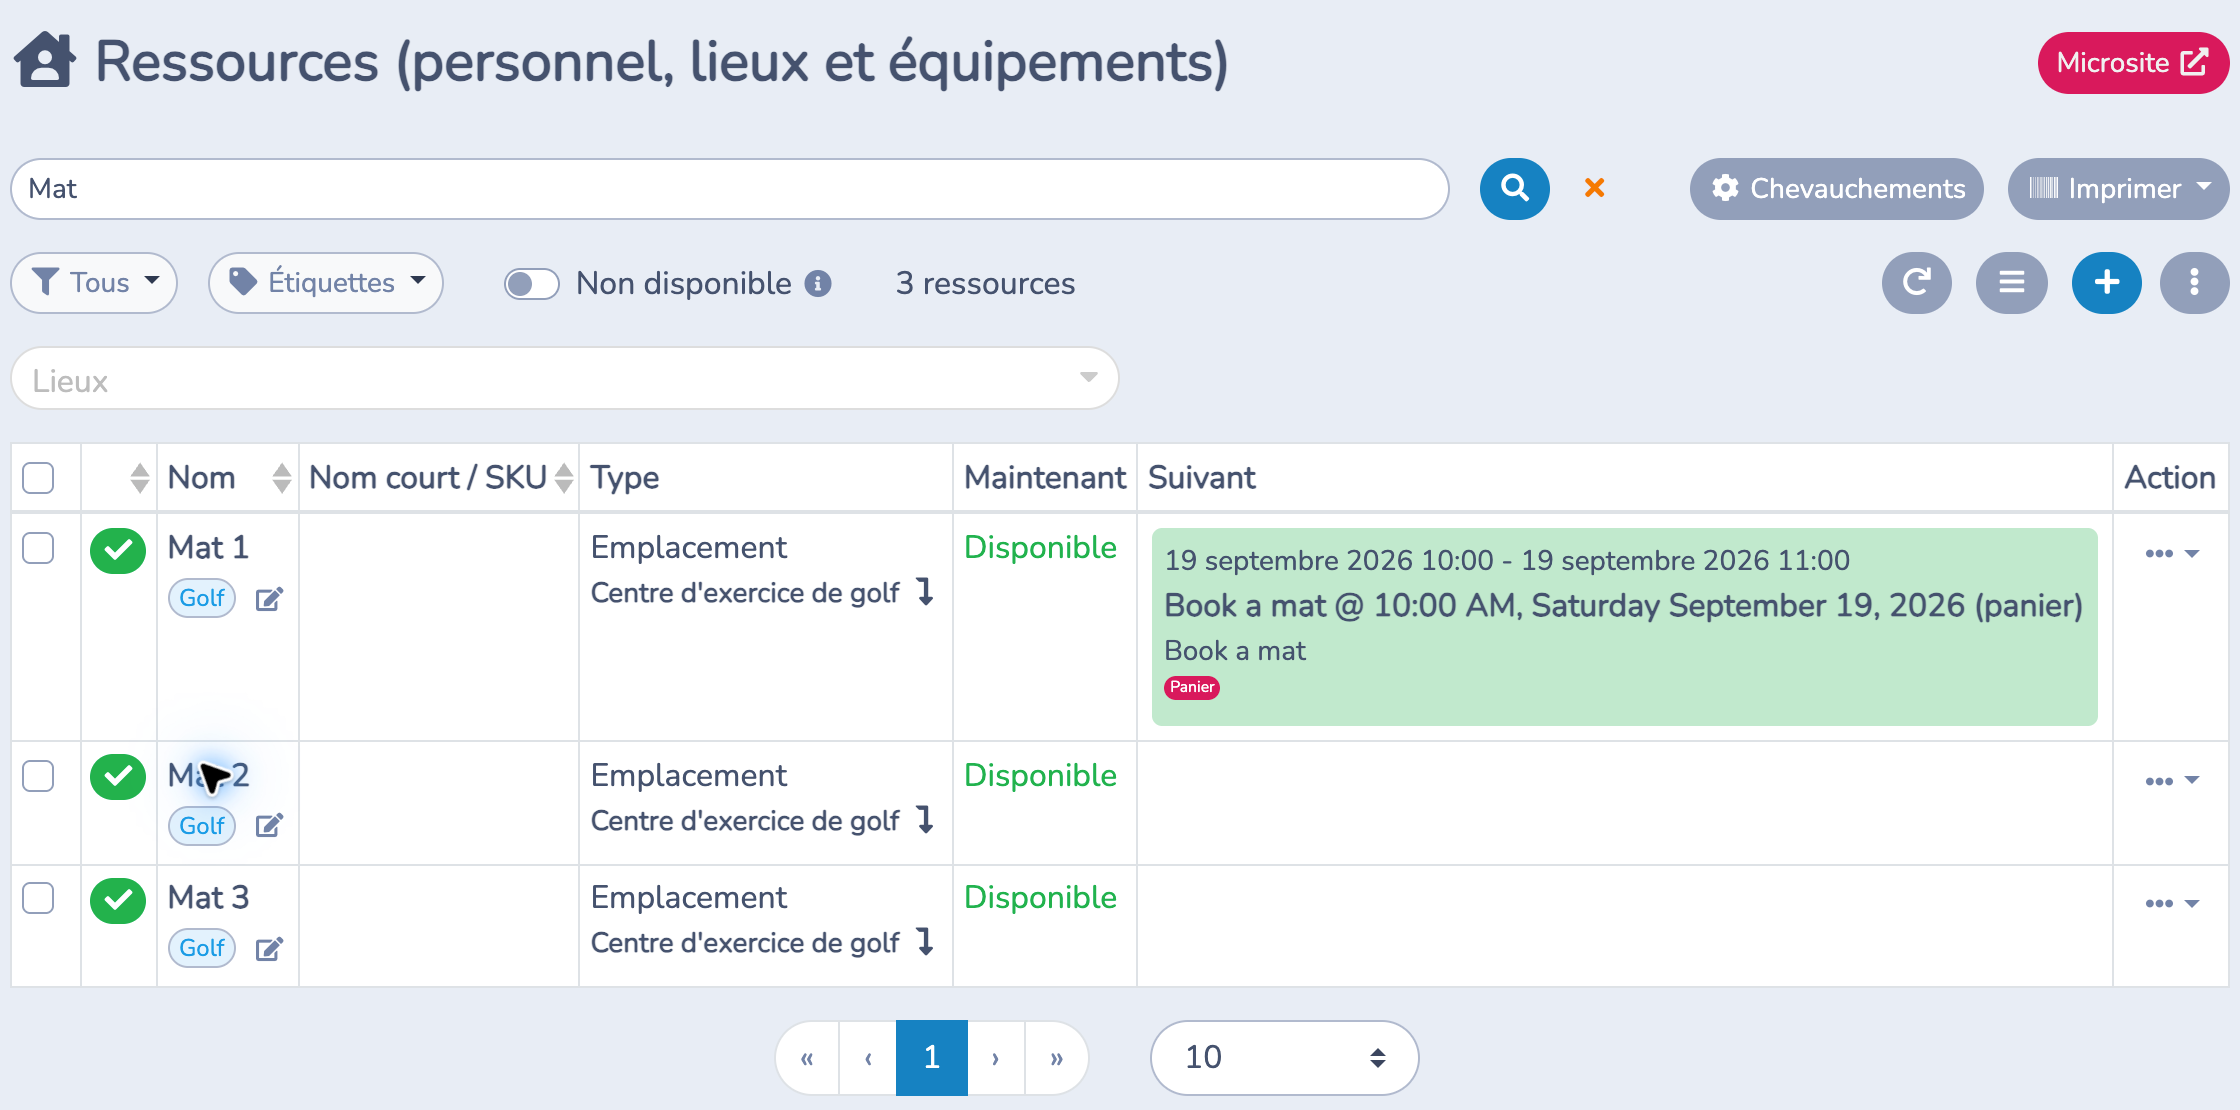Image resolution: width=2240 pixels, height=1110 pixels.
Task: Open the Mat 1 action menu
Action: 2172,553
